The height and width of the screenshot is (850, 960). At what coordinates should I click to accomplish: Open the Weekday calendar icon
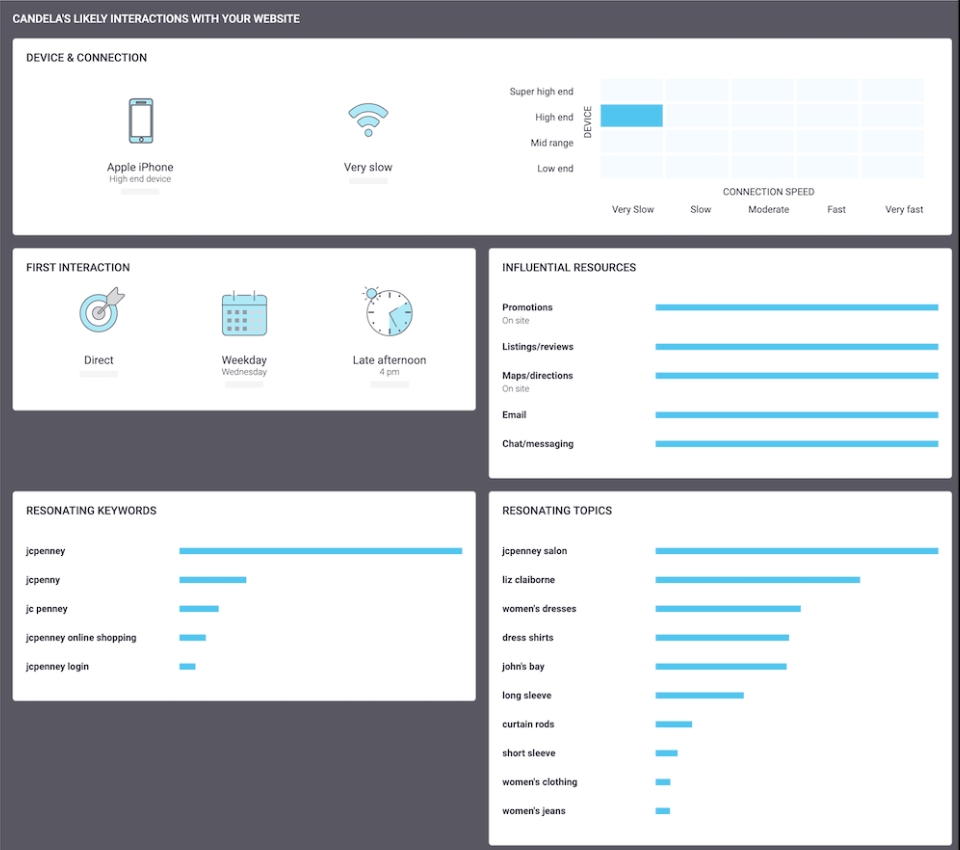(244, 313)
